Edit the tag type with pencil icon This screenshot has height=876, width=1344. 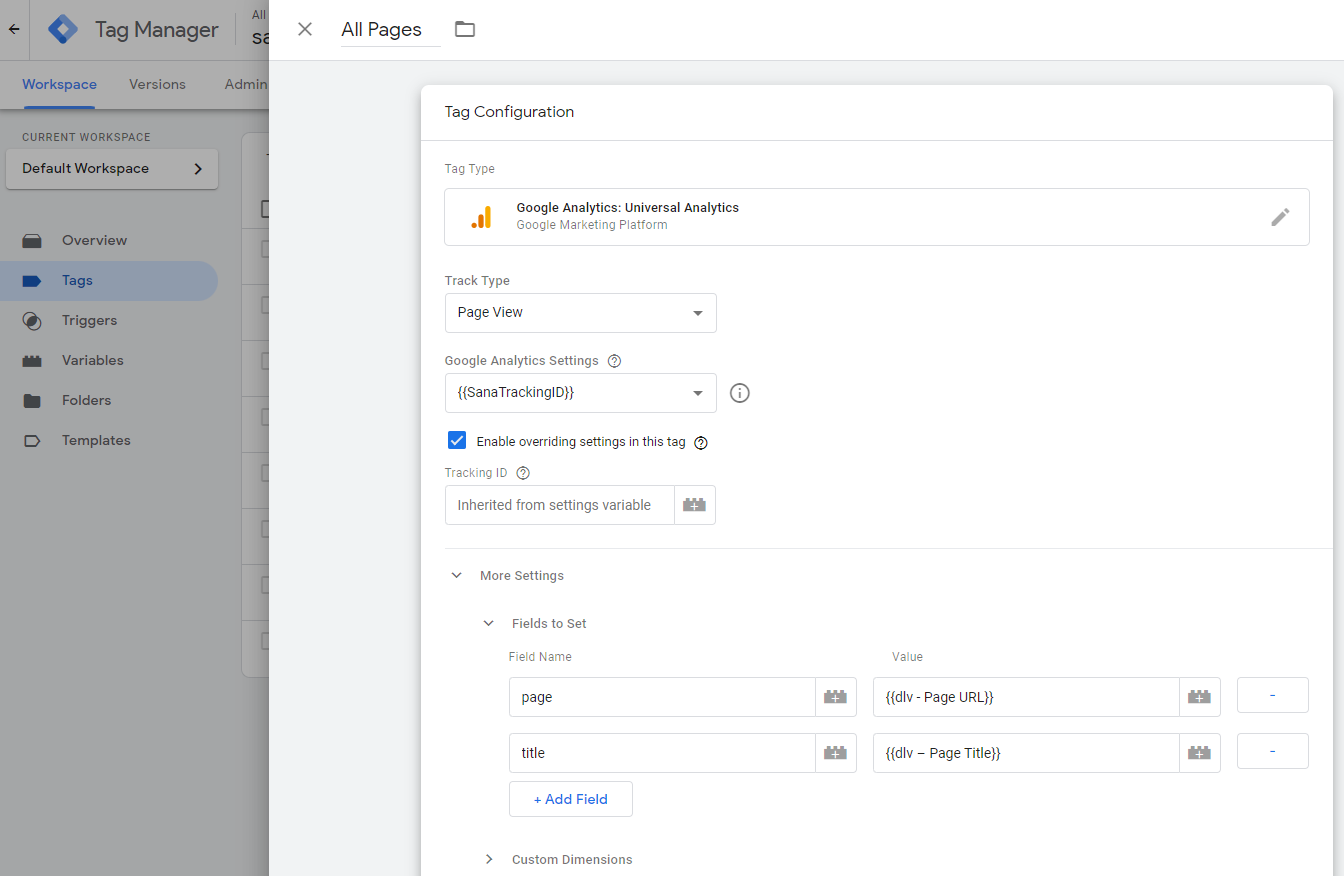(x=1280, y=217)
